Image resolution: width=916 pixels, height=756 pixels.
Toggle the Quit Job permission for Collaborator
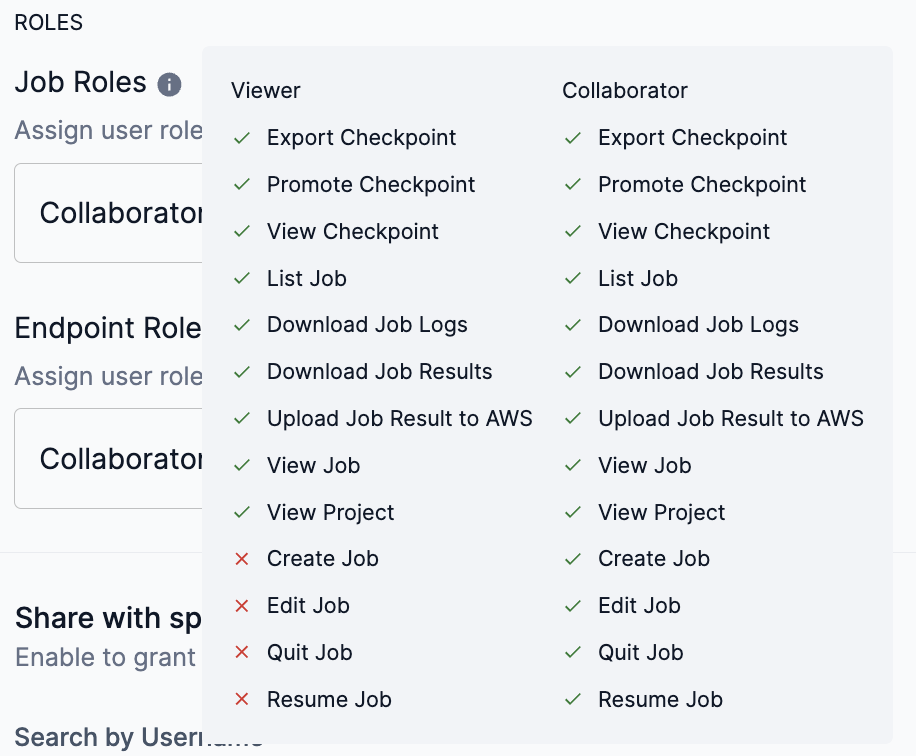[572, 653]
